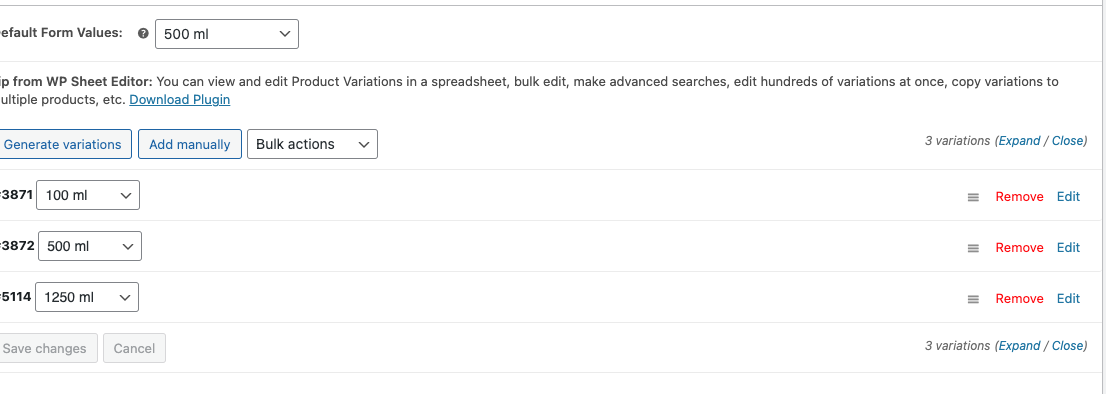Image resolution: width=1106 pixels, height=394 pixels.
Task: Remove the 1250 ml variation
Action: tap(1019, 298)
